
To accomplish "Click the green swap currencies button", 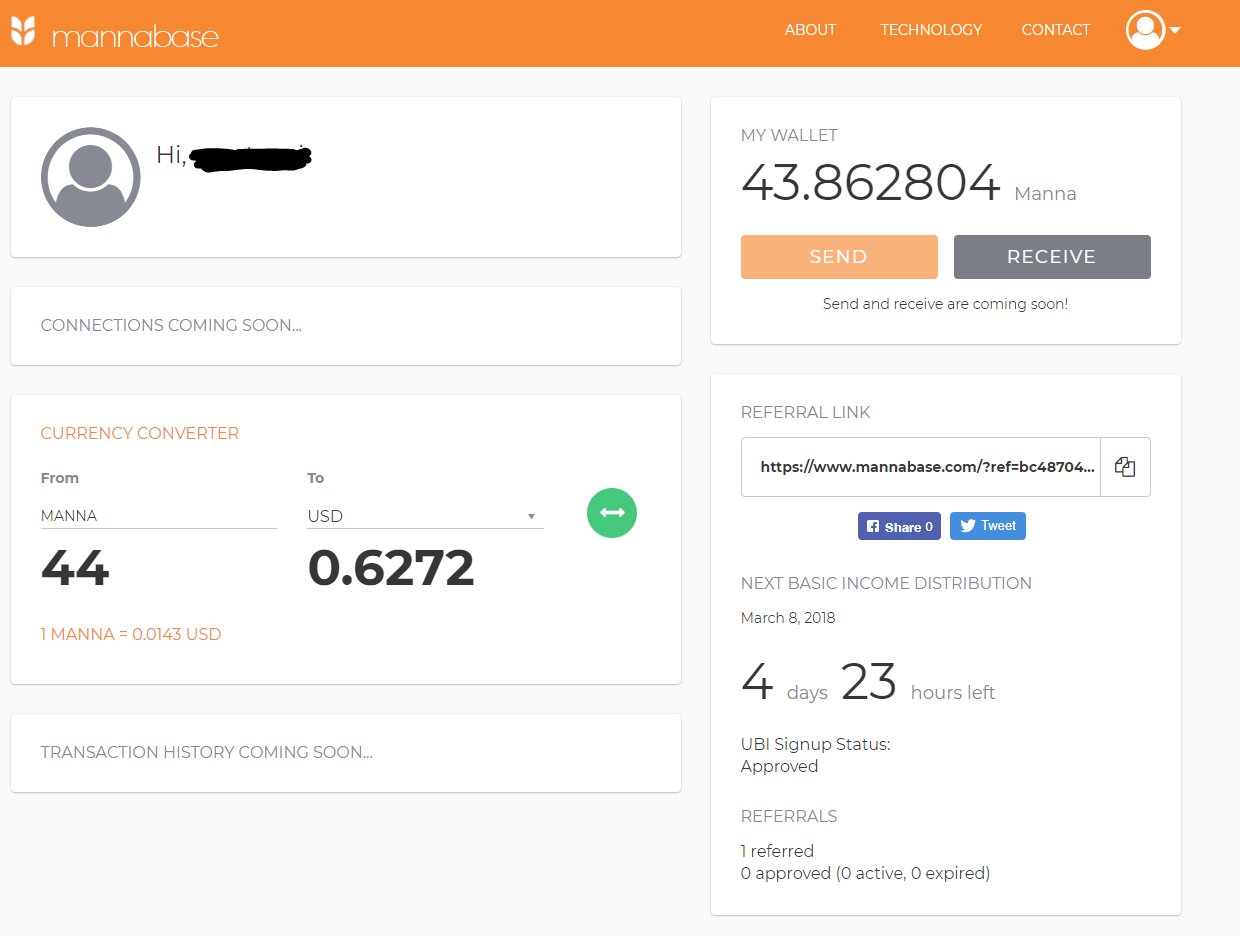I will coord(612,512).
